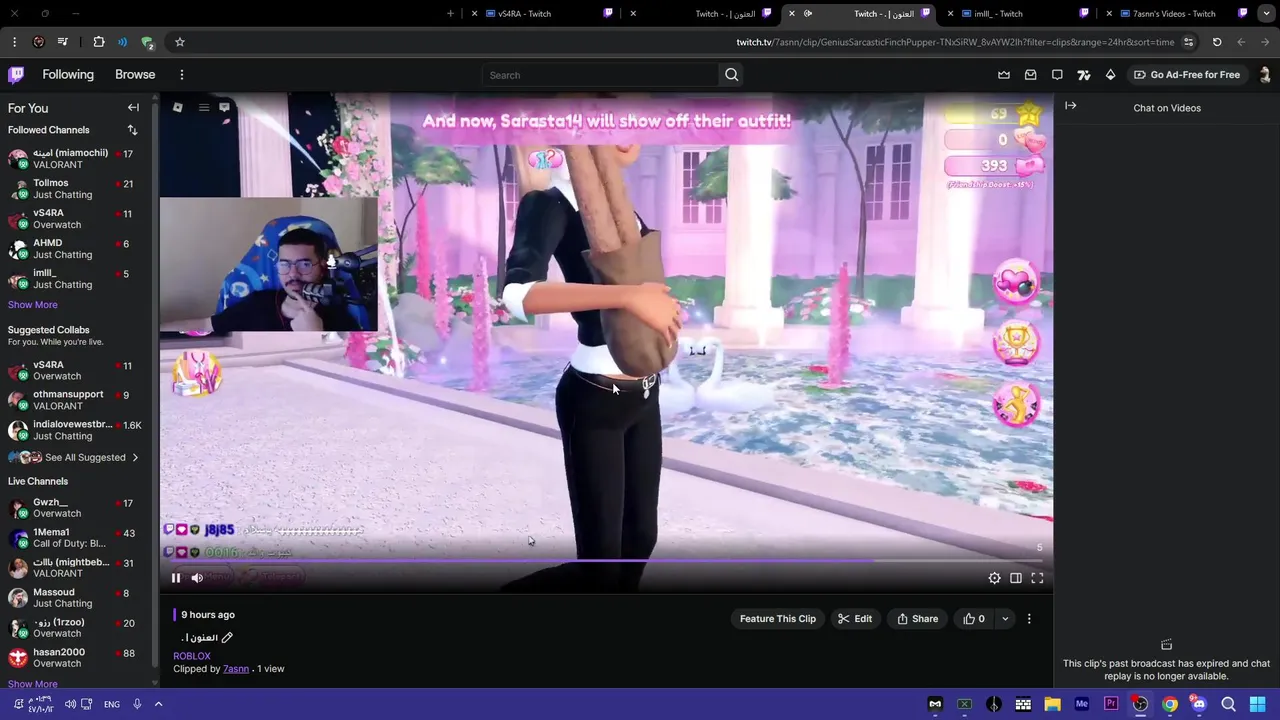Show more live channels at sidebar bottom
Viewport: 1280px width, 720px height.
(33, 684)
